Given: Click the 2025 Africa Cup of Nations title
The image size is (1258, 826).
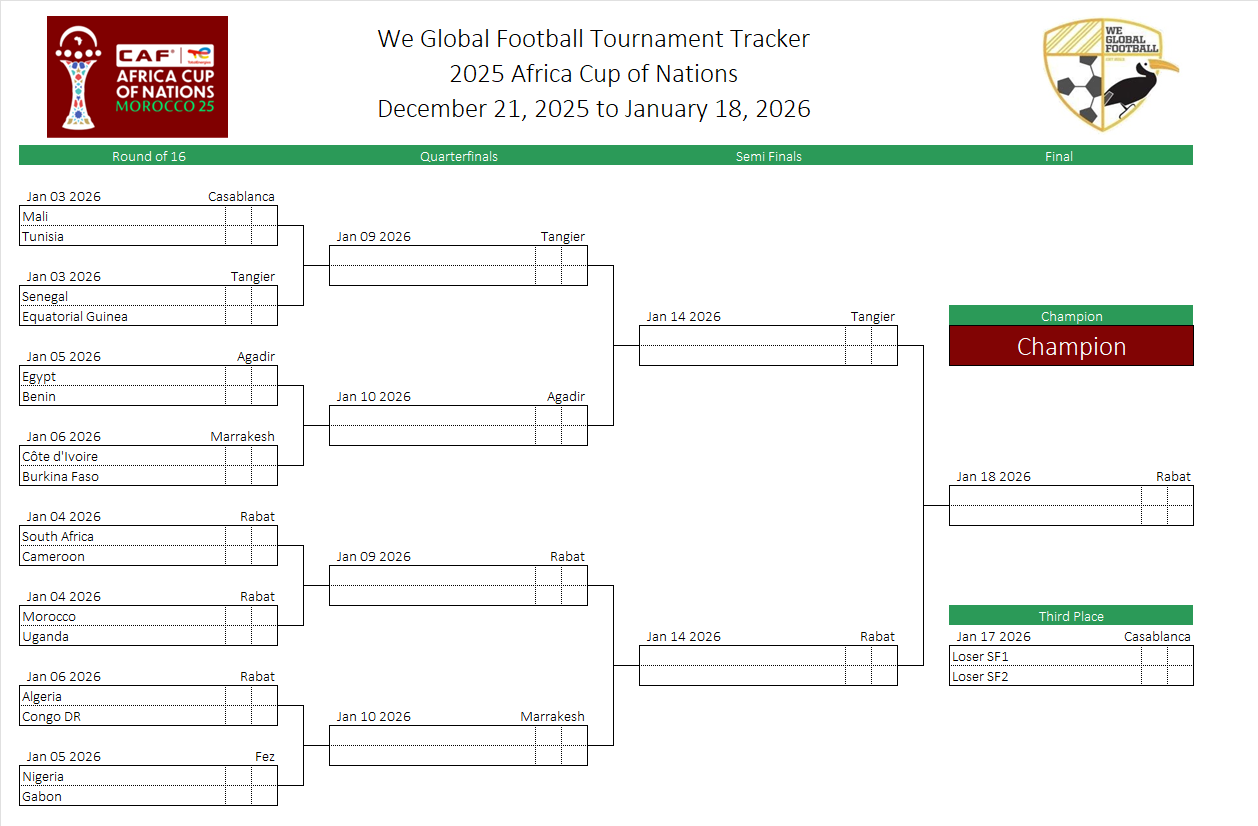Looking at the screenshot, I should click(x=593, y=74).
